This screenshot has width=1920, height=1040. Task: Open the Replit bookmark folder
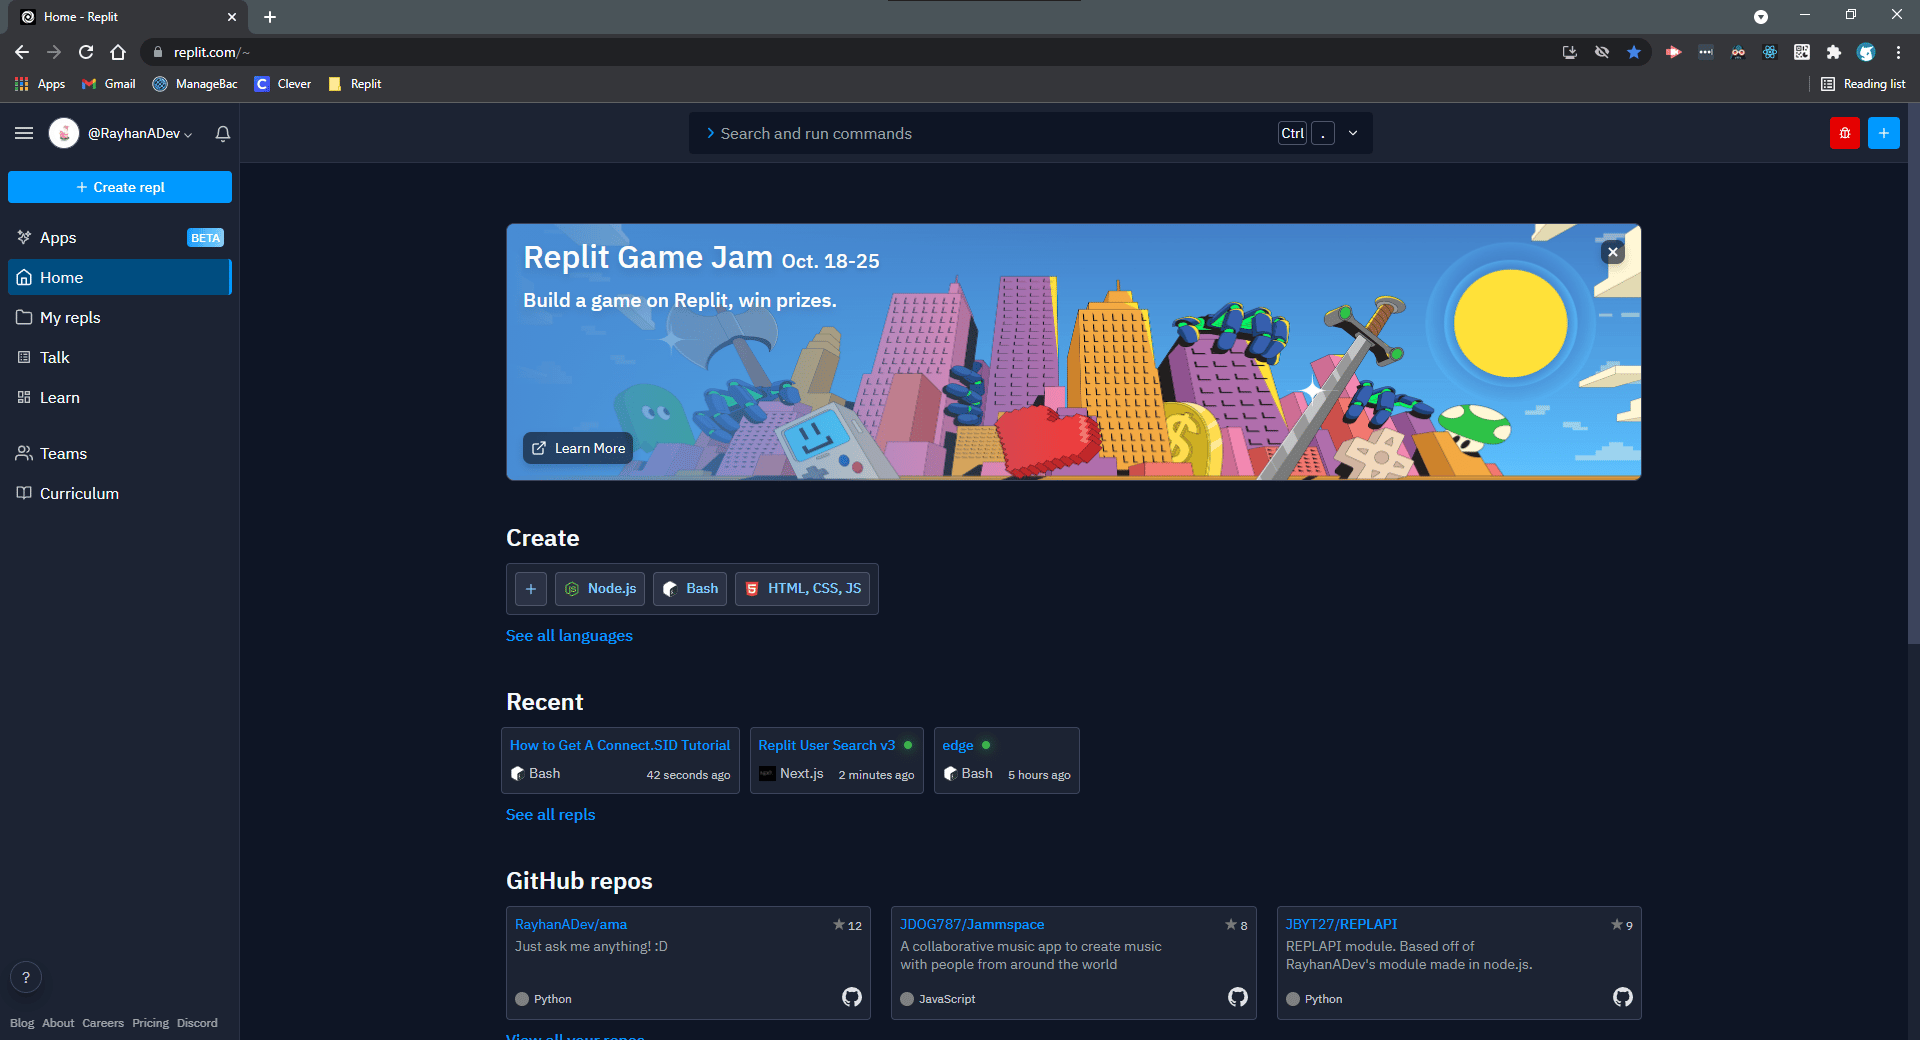click(355, 84)
